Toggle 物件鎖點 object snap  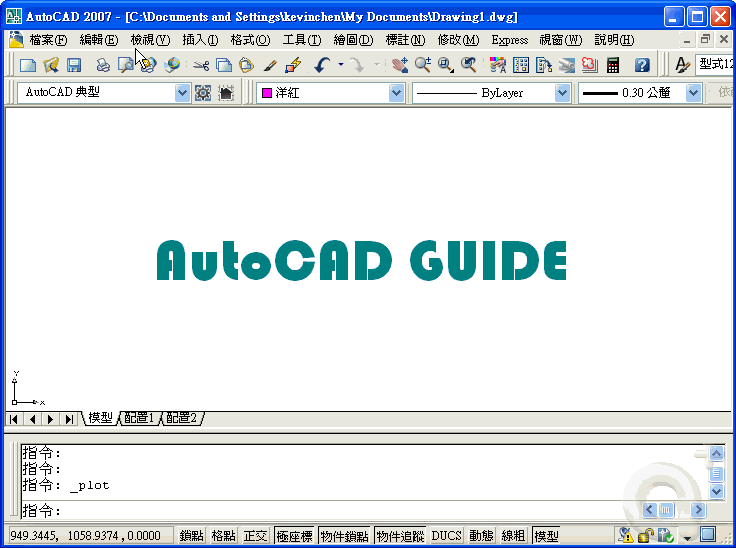pos(344,535)
